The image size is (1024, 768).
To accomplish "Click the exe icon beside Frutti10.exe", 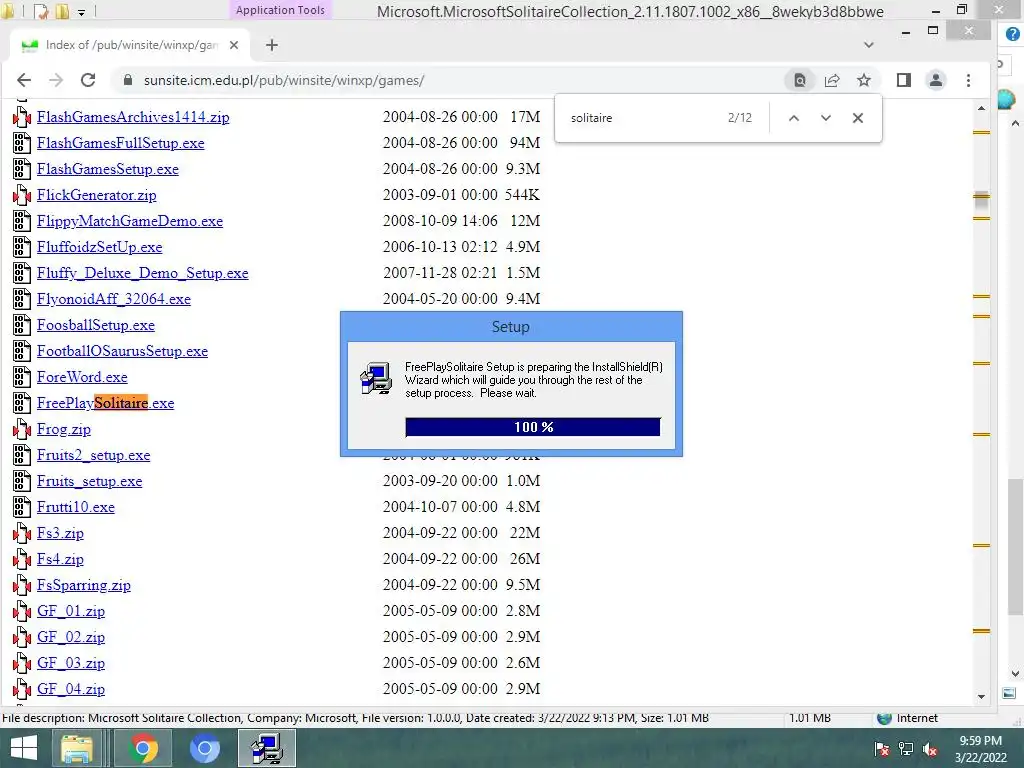I will coord(22,507).
